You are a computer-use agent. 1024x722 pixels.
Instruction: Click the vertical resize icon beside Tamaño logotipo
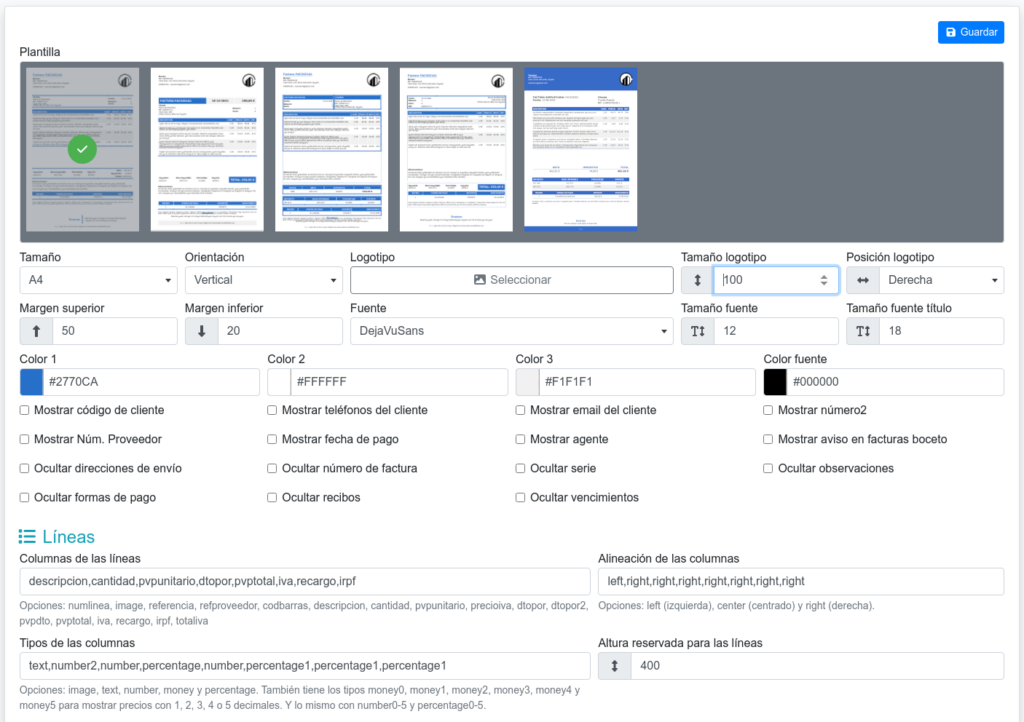[697, 280]
